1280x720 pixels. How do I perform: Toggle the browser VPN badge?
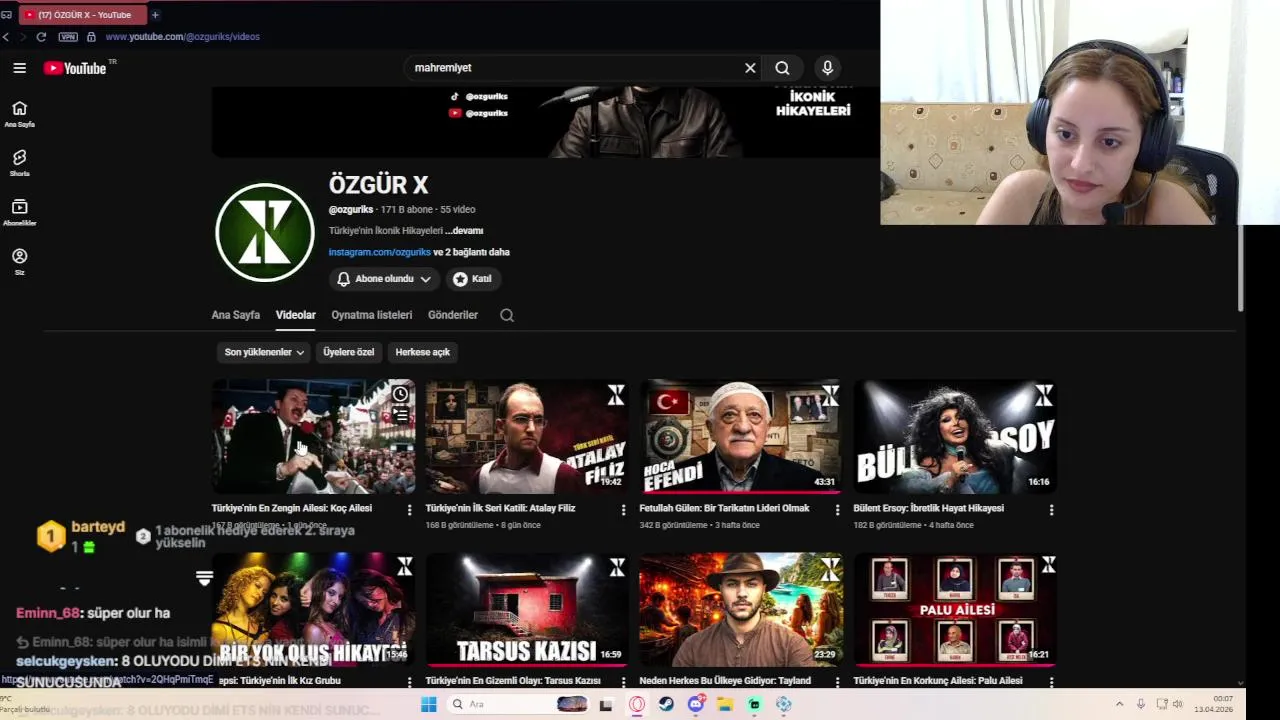click(68, 37)
